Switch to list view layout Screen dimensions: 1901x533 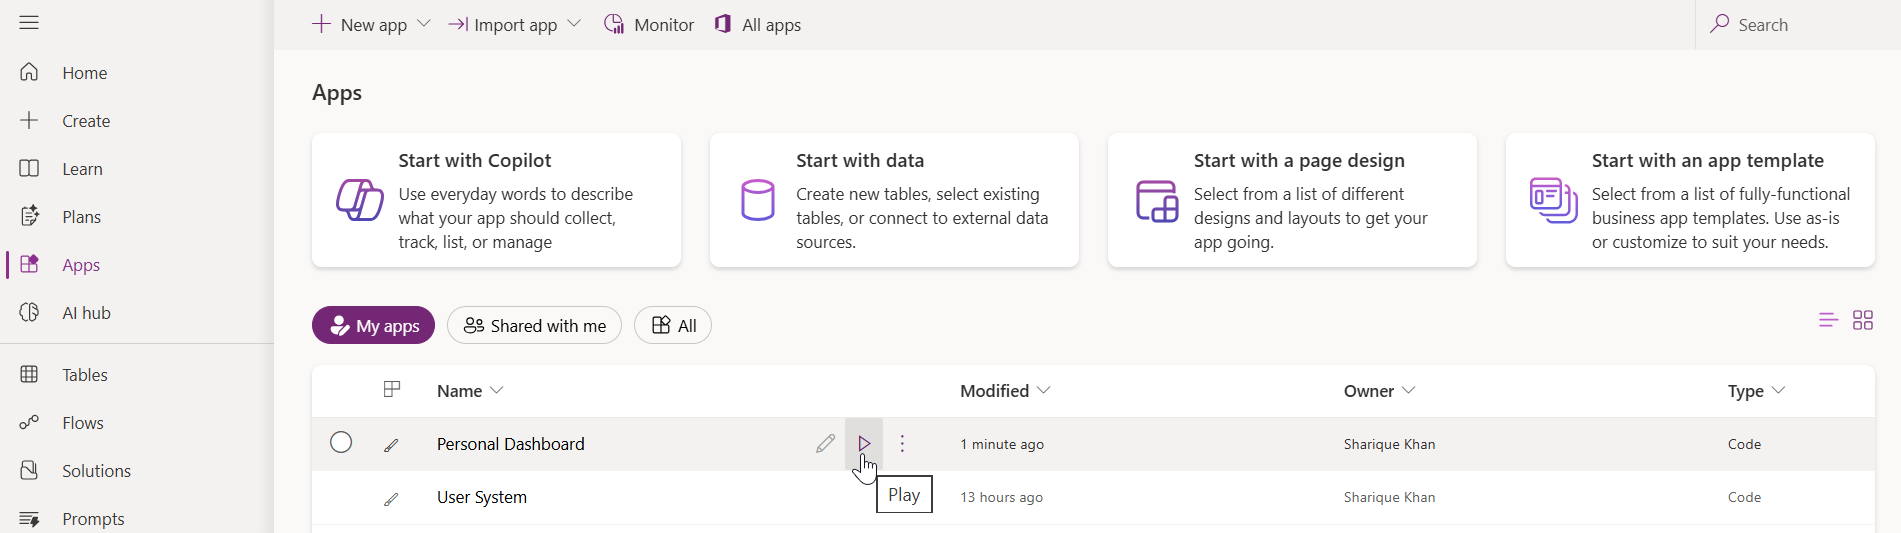pyautogui.click(x=1827, y=320)
